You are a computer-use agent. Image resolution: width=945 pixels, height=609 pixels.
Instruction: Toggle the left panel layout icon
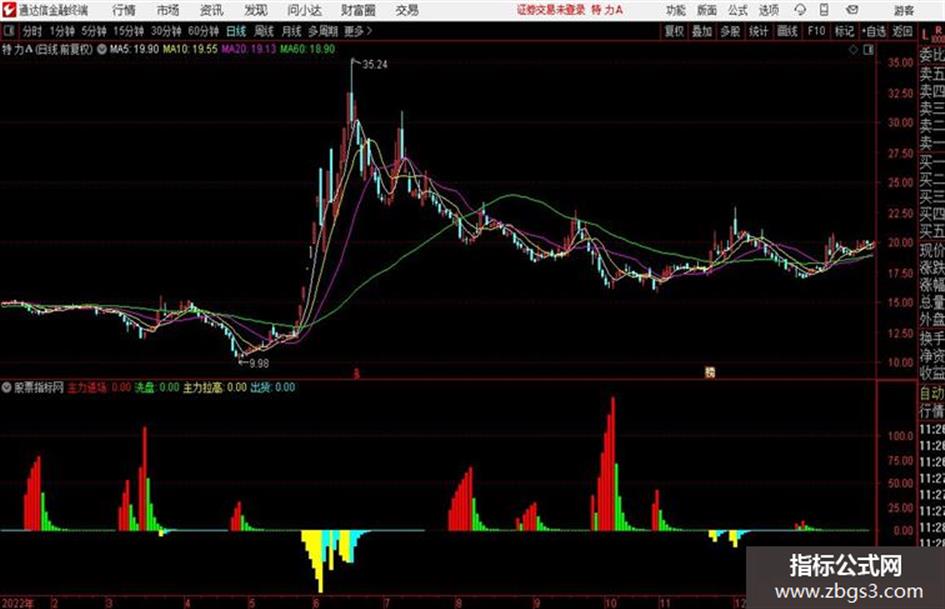coord(8,31)
